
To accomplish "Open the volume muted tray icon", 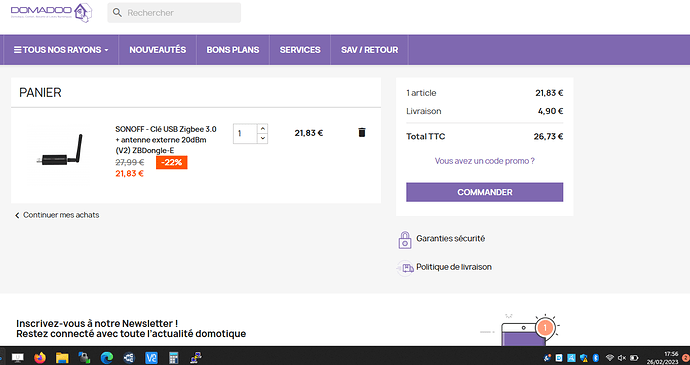I will (x=622, y=358).
